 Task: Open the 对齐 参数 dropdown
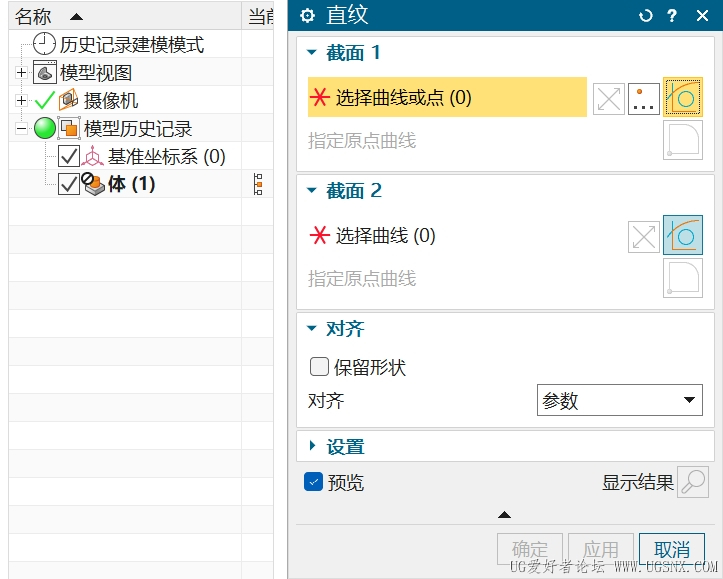(620, 400)
